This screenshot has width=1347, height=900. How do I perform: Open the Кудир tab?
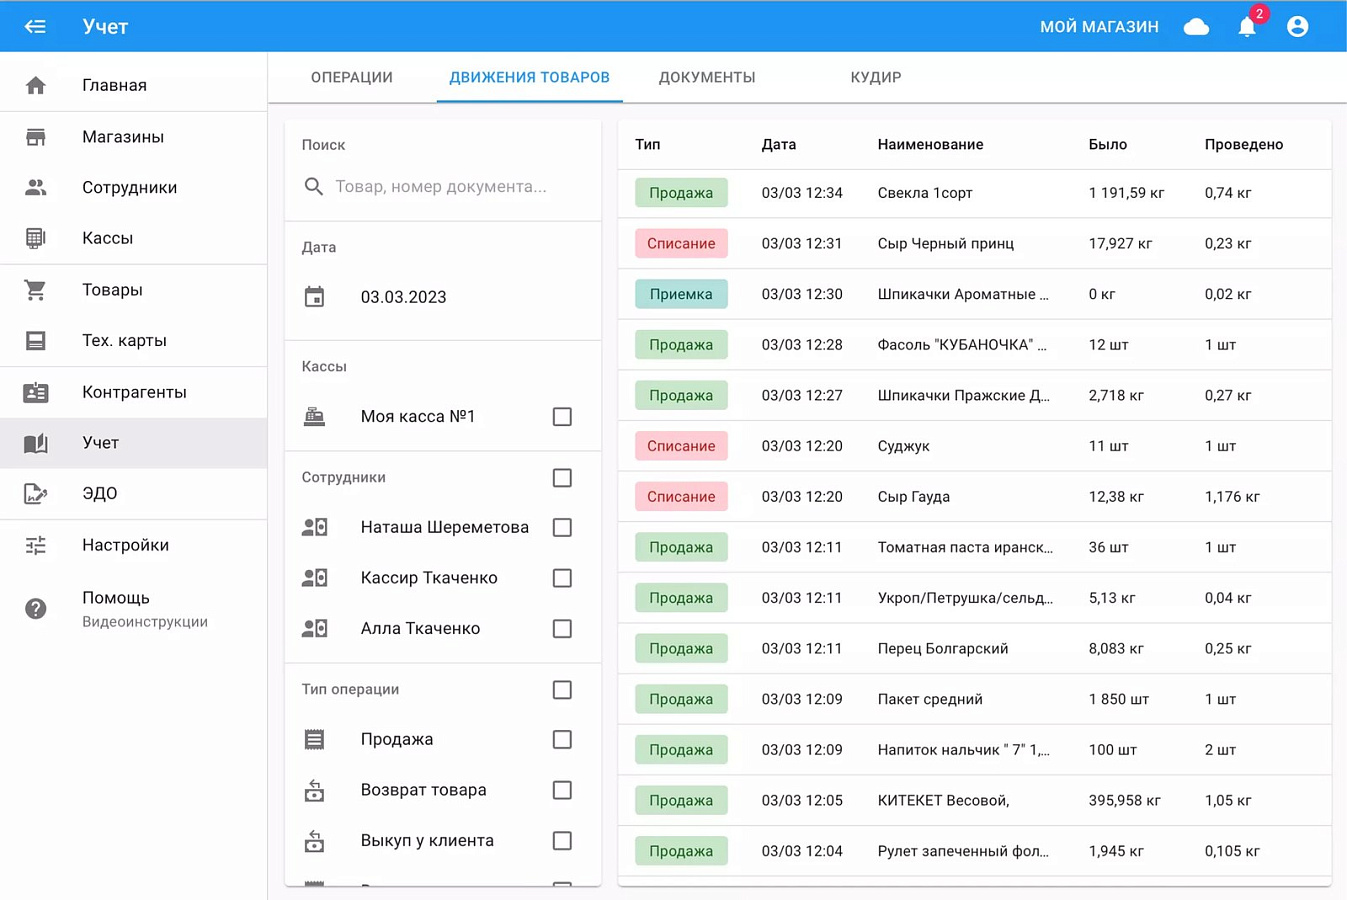tap(876, 78)
